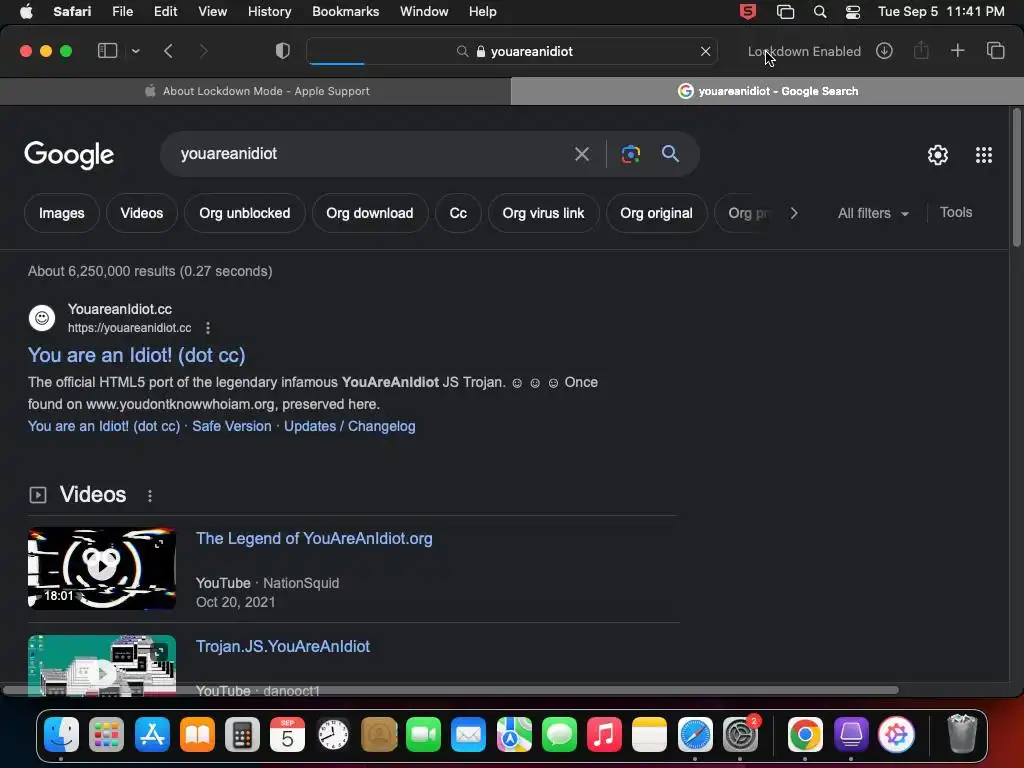Open the search Tools
The height and width of the screenshot is (768, 1024).
pyautogui.click(x=955, y=212)
